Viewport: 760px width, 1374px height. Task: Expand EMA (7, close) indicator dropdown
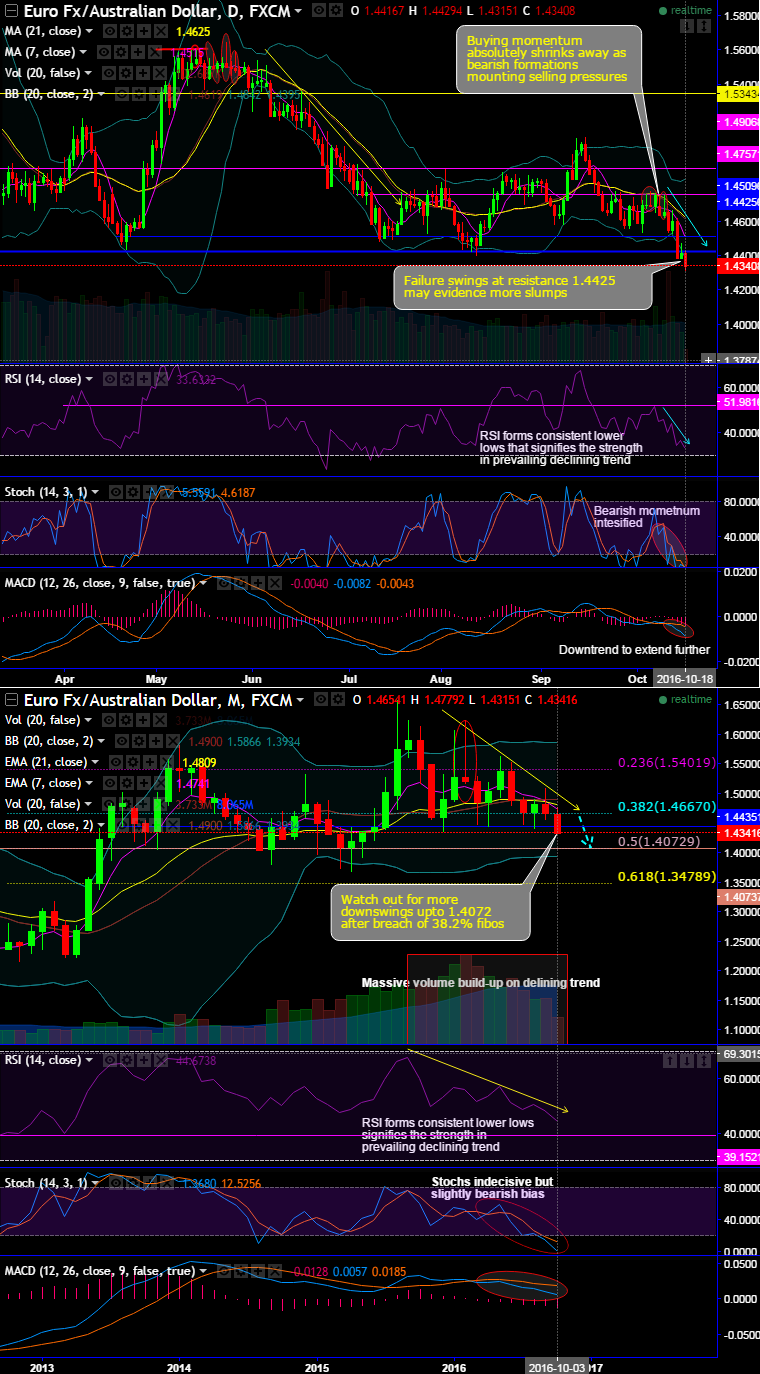click(x=89, y=783)
